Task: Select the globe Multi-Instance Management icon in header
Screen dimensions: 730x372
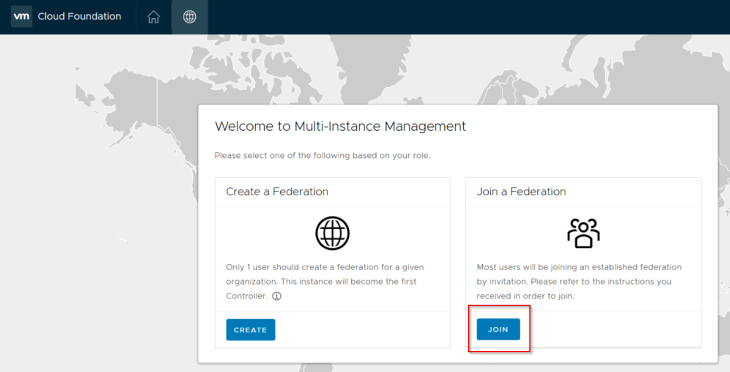Action: 189,17
